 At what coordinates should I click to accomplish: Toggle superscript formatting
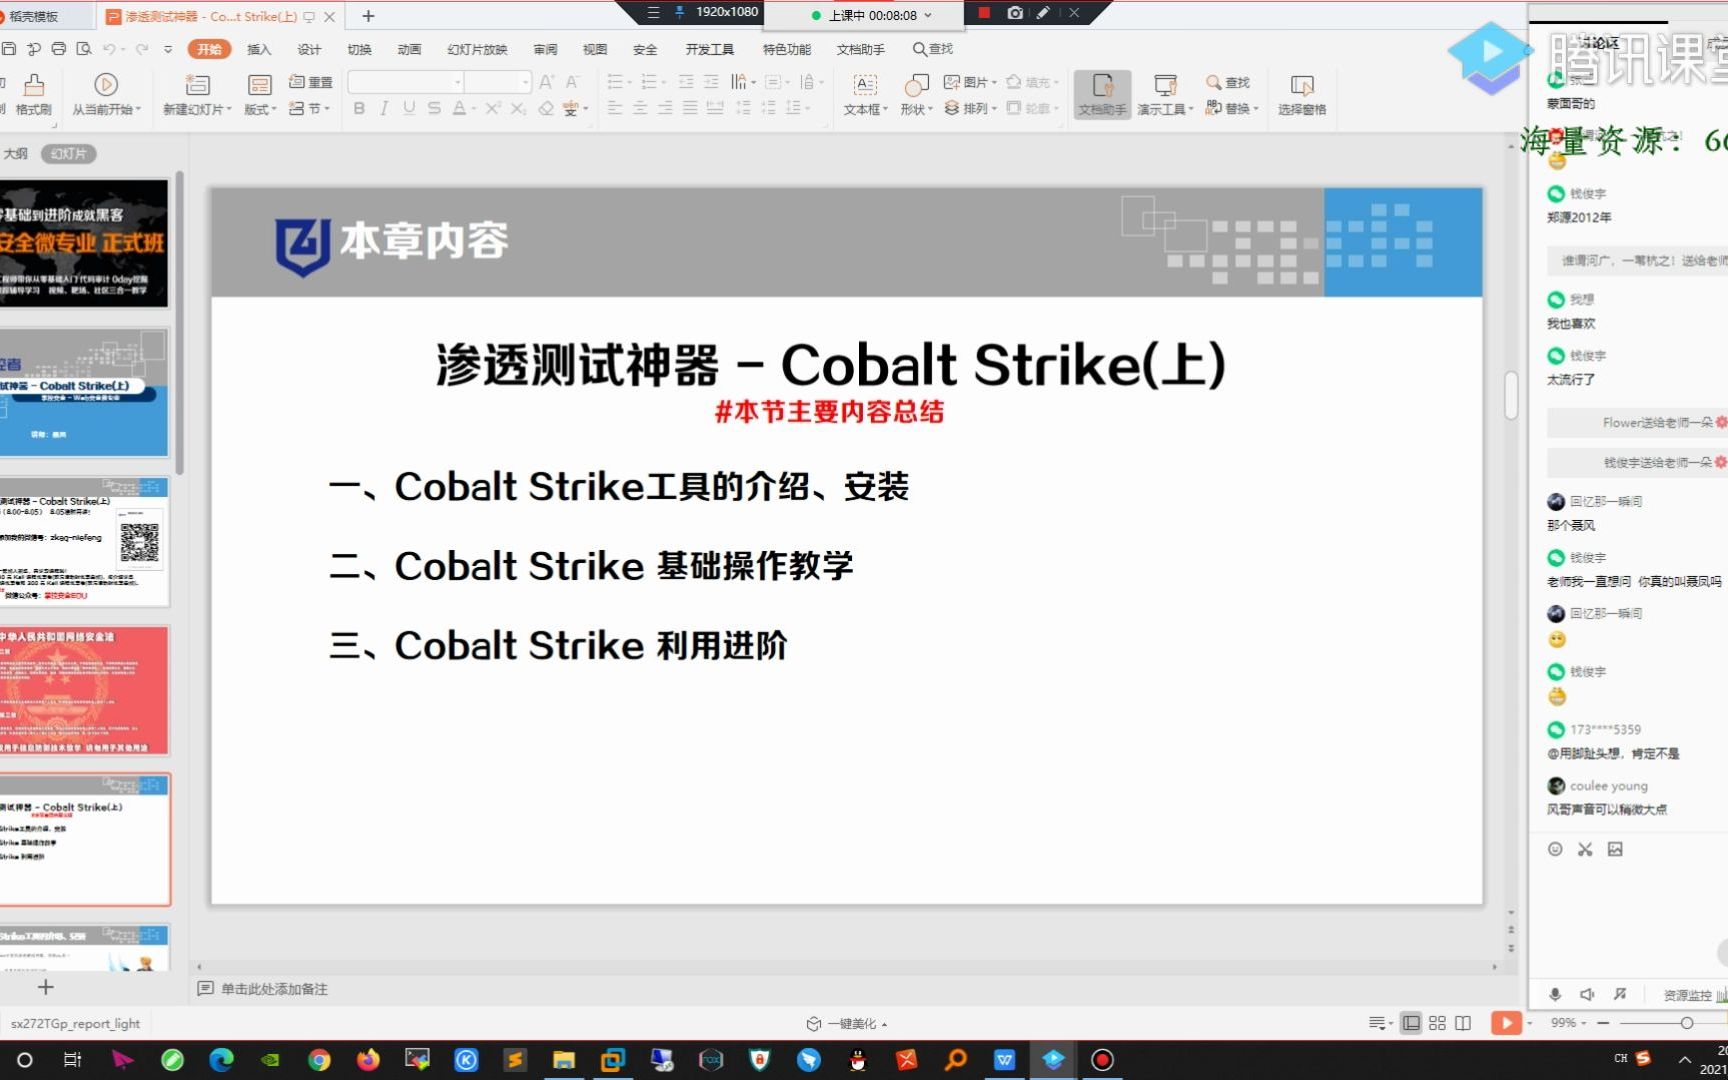point(493,108)
